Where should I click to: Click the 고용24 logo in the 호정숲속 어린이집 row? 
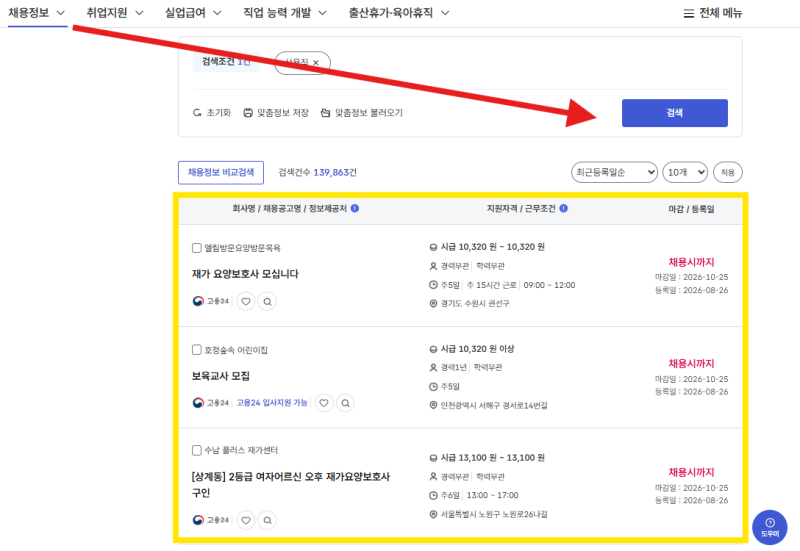[x=210, y=403]
